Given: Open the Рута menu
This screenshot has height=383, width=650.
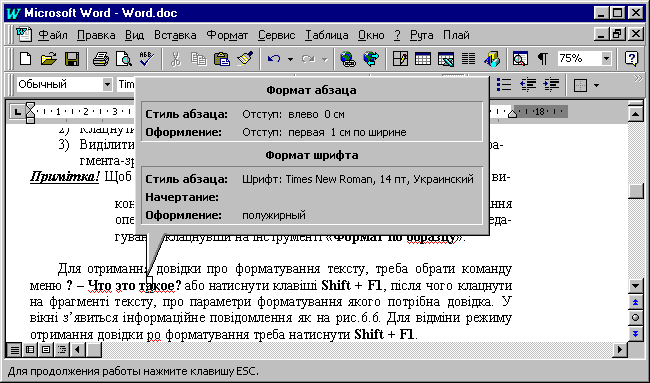Looking at the screenshot, I should (422, 35).
